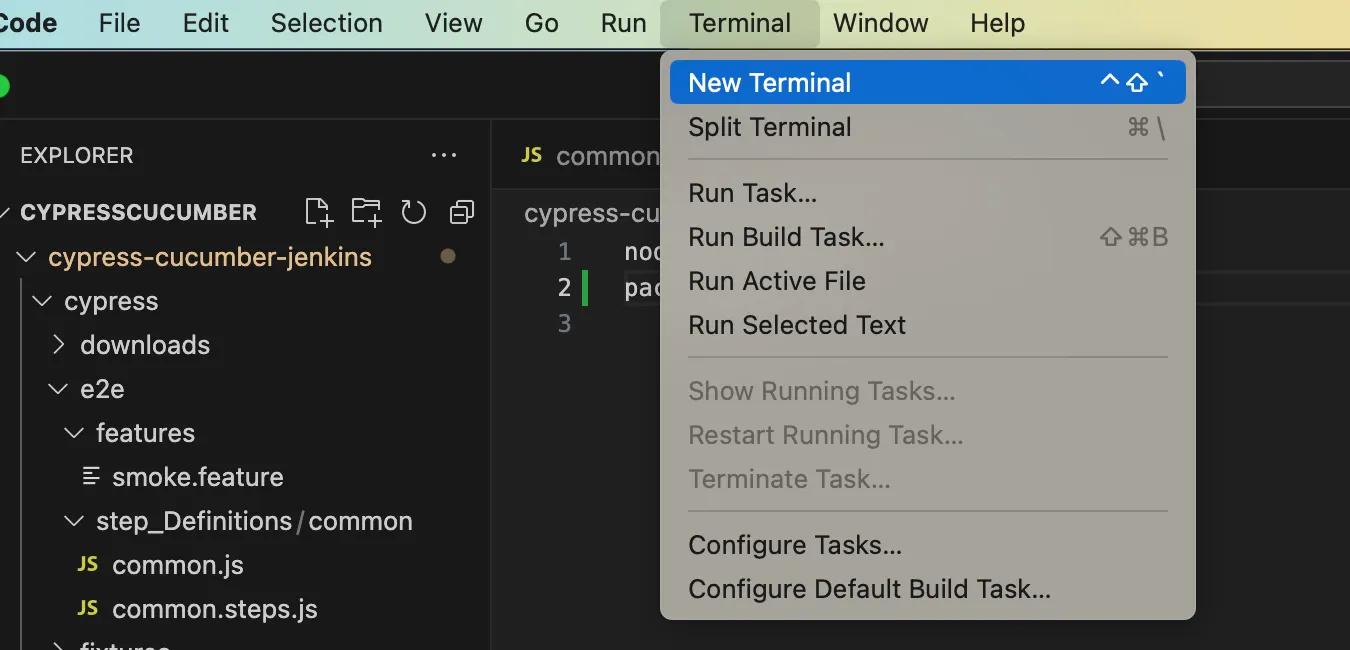Open Explorer's more actions ellipsis

[443, 156]
